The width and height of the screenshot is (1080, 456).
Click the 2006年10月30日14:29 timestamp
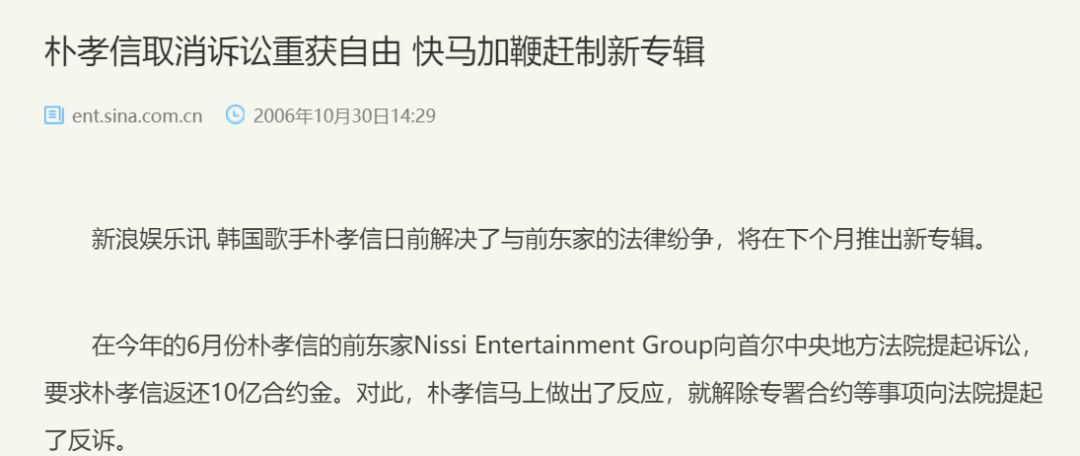point(344,116)
